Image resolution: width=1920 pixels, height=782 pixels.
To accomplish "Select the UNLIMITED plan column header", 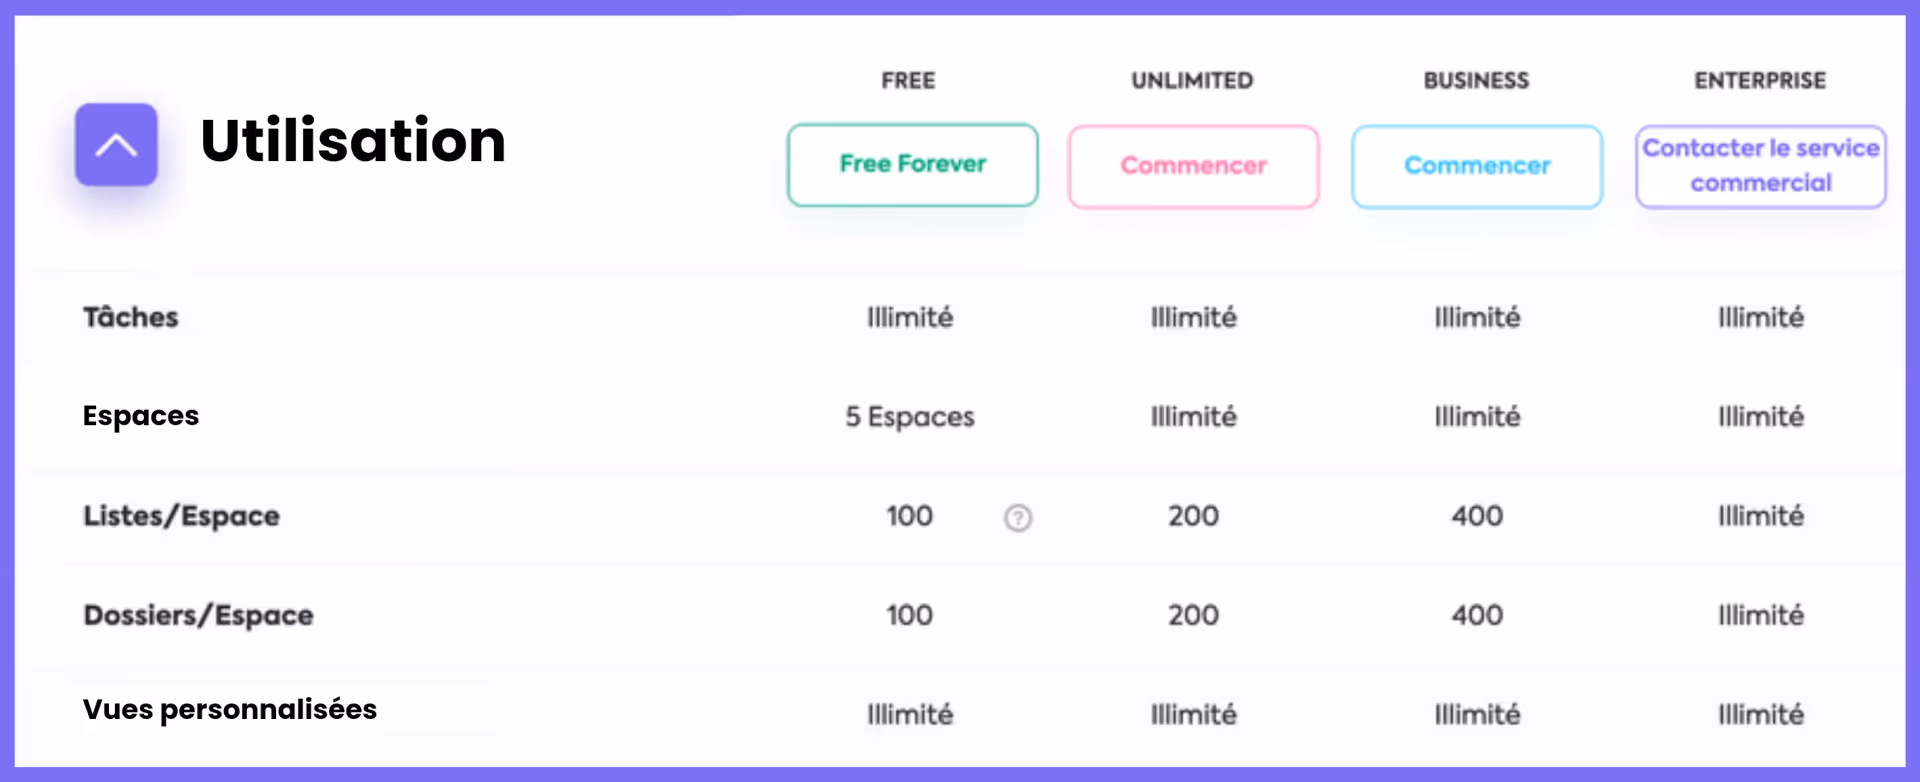I will [1192, 81].
